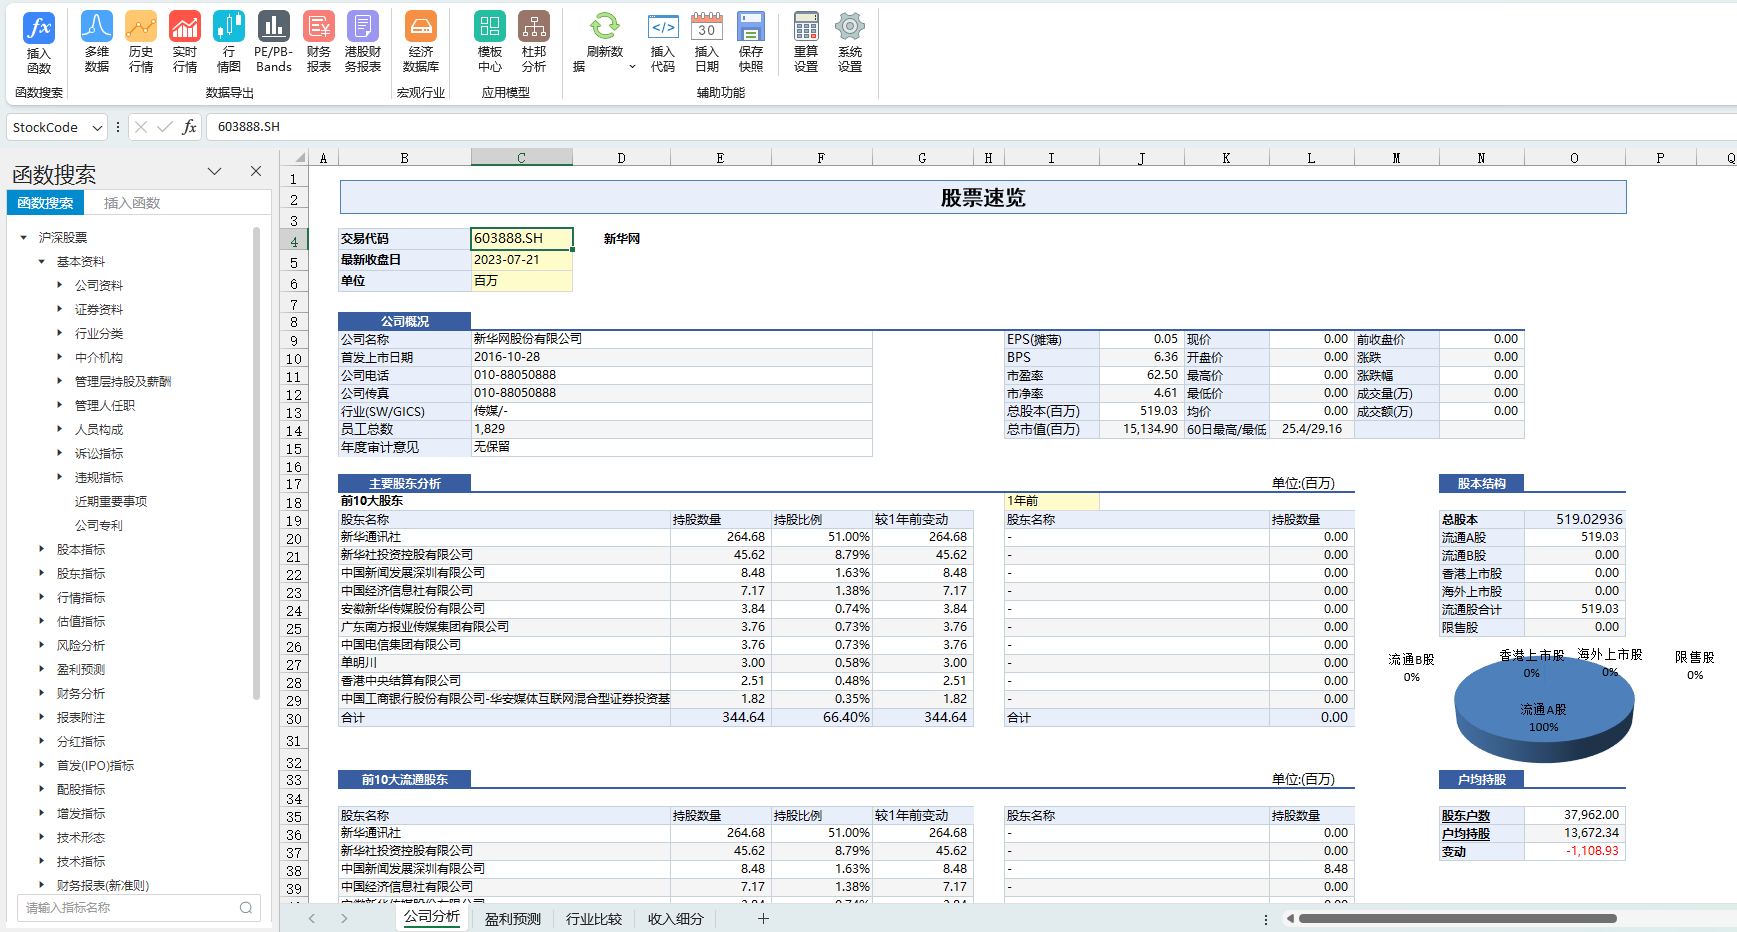Expand the 首发(IPO)指标 node
The height and width of the screenshot is (932, 1737).
(42, 766)
